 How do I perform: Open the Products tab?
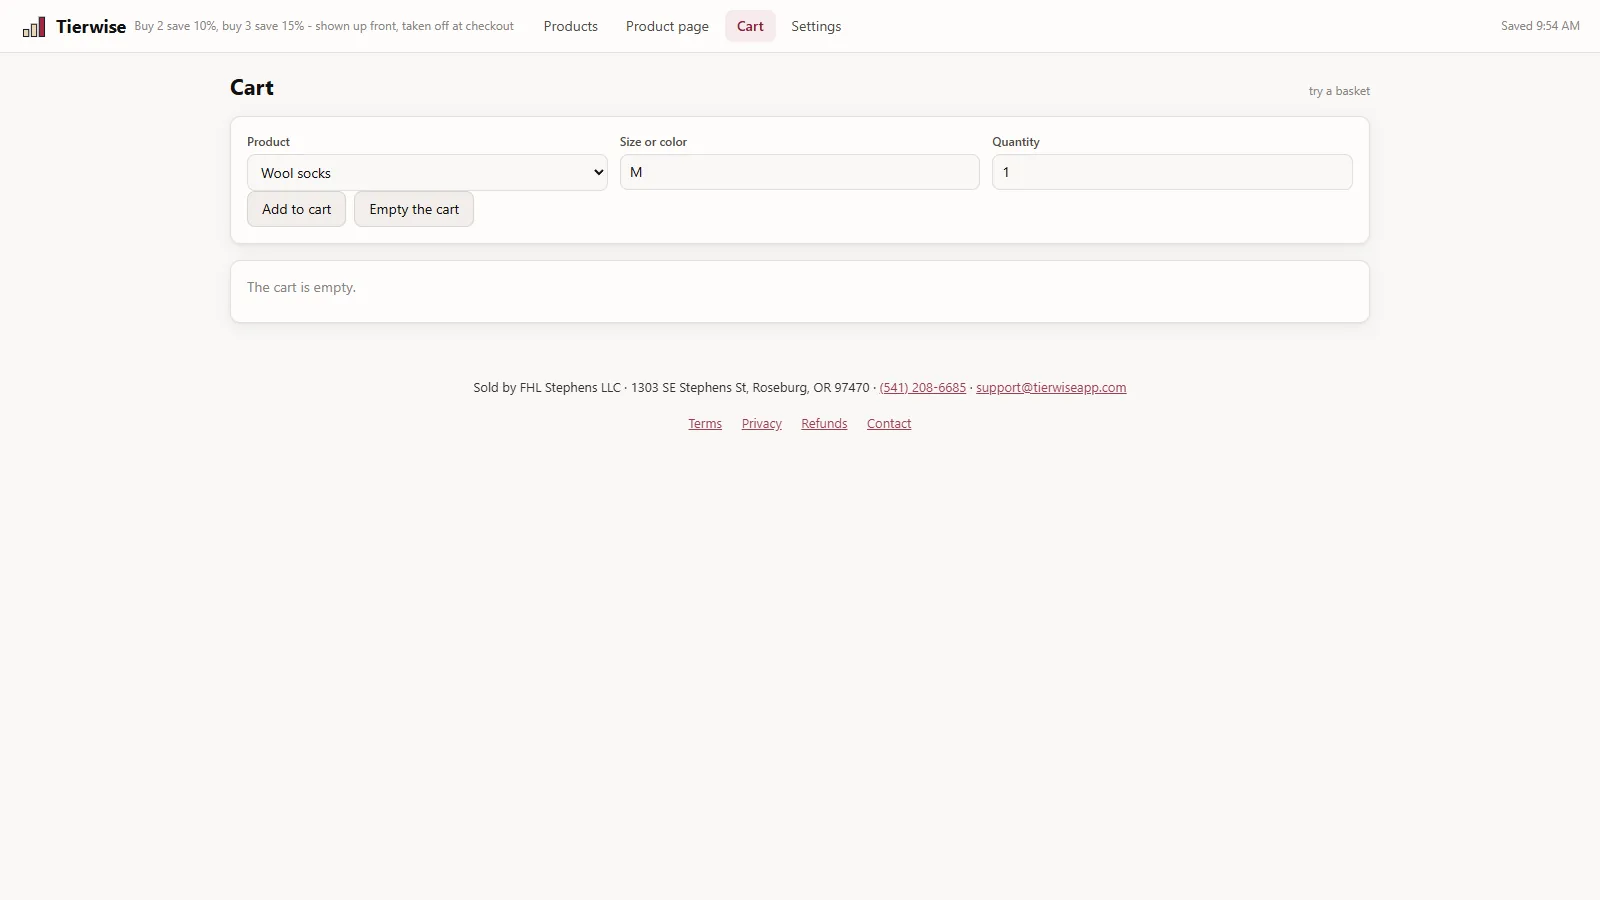(571, 26)
